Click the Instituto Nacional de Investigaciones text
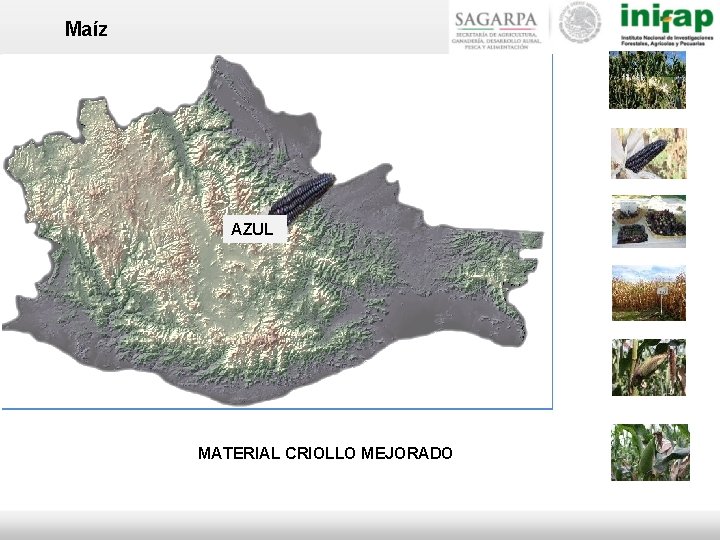Viewport: 720px width, 540px height. pos(667,40)
